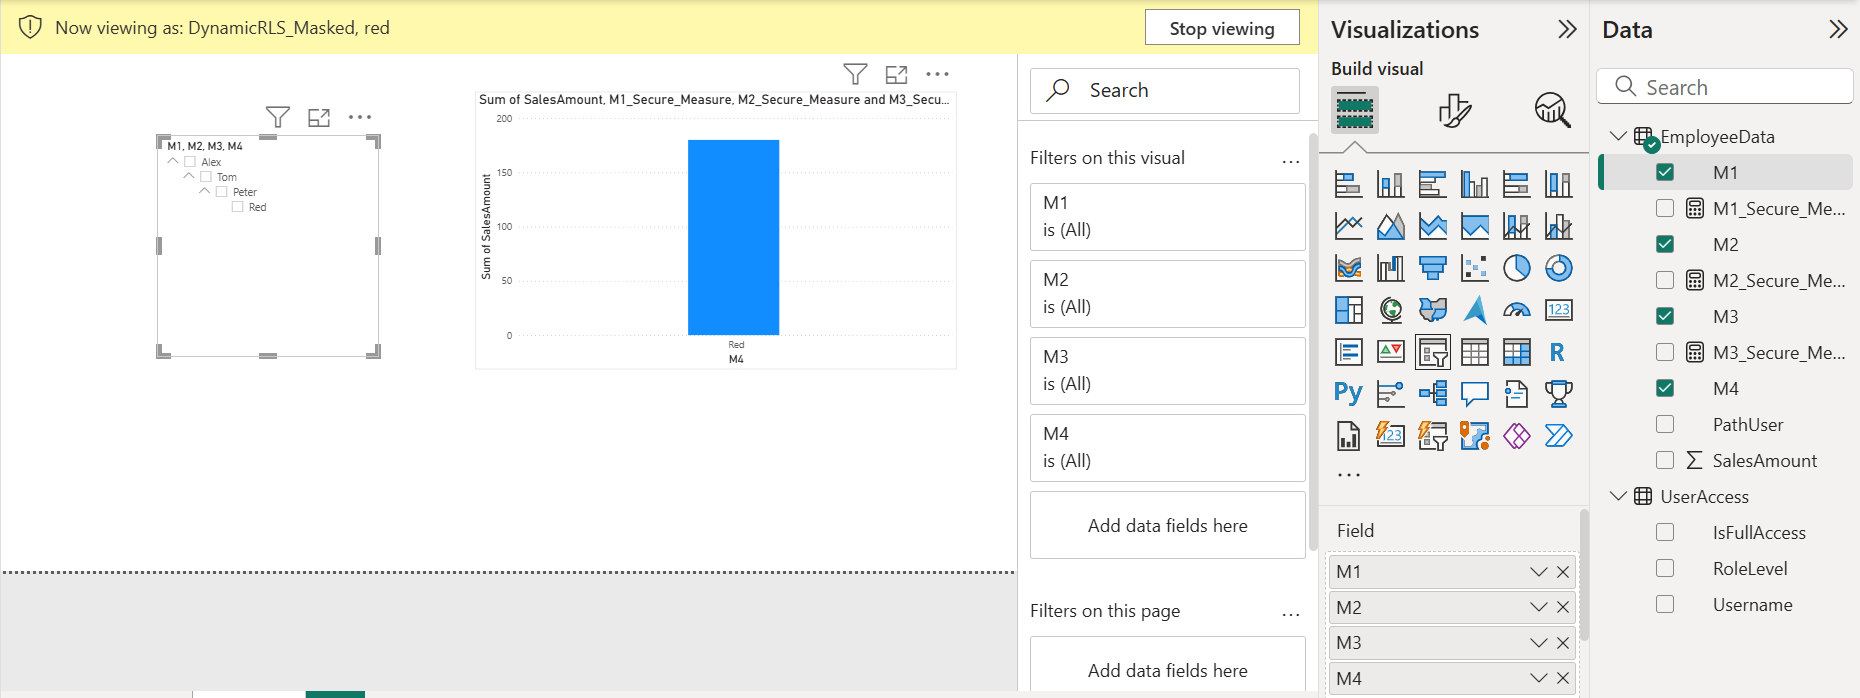This screenshot has height=698, width=1860.
Task: Select the Clustered bar chart visual
Action: 1432,184
